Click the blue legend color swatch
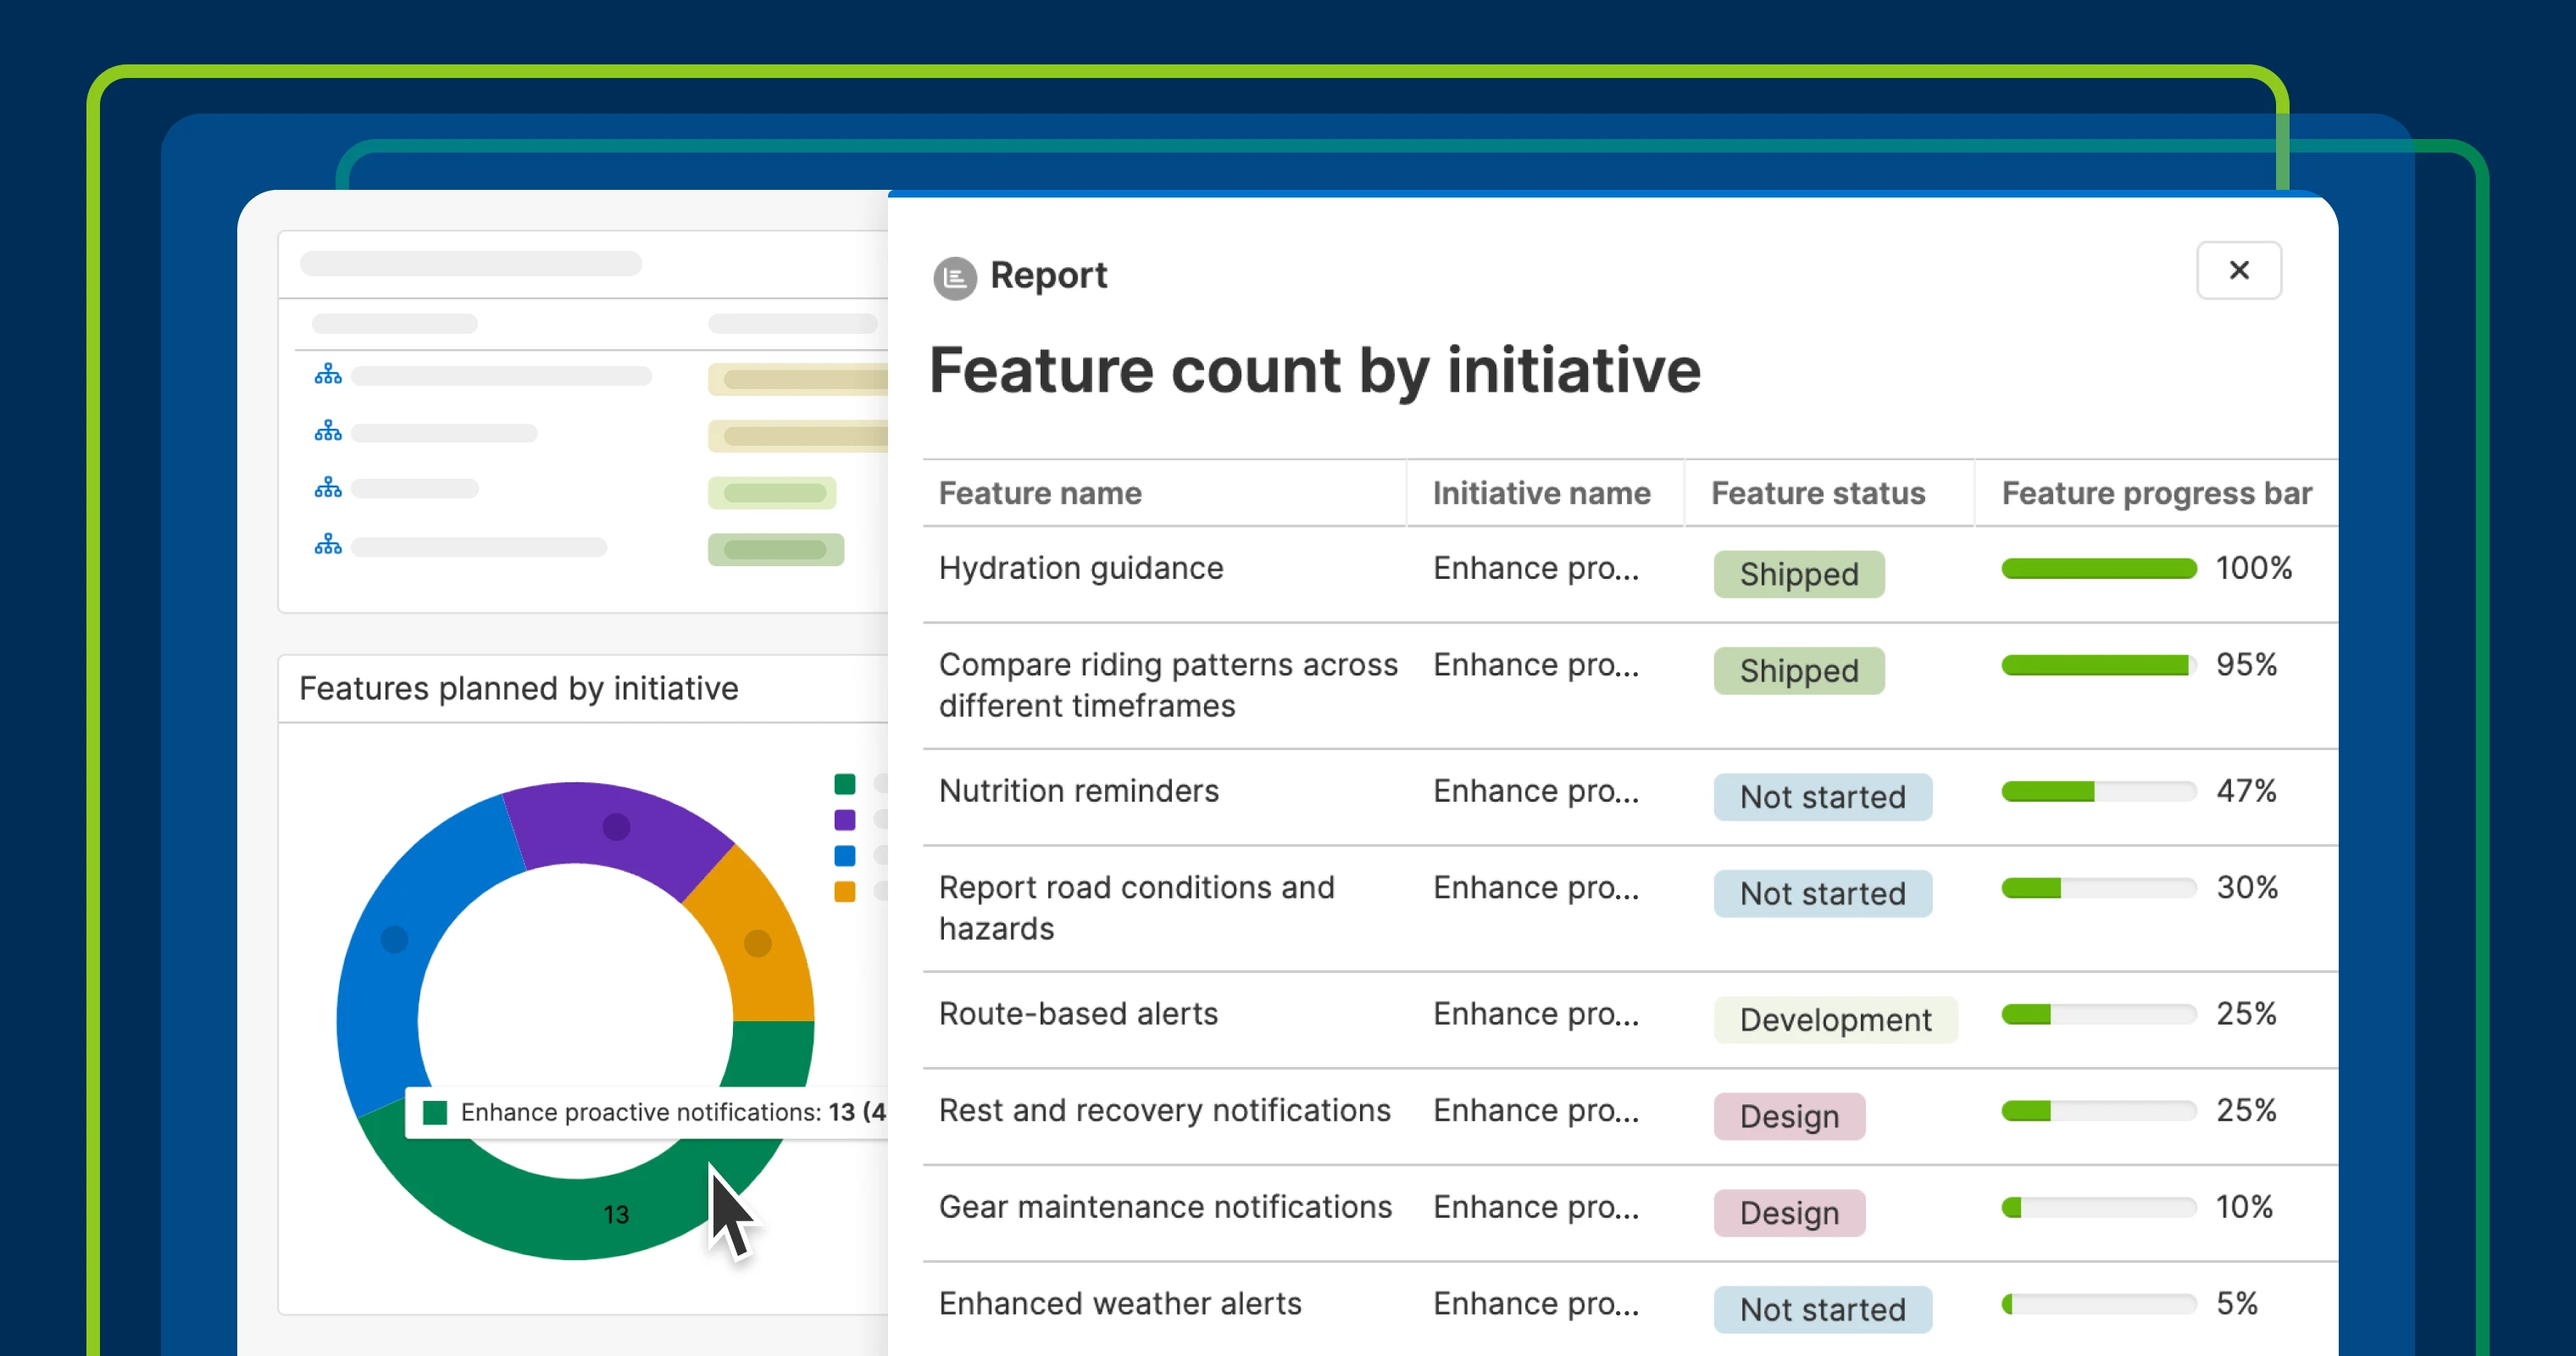 coord(845,856)
